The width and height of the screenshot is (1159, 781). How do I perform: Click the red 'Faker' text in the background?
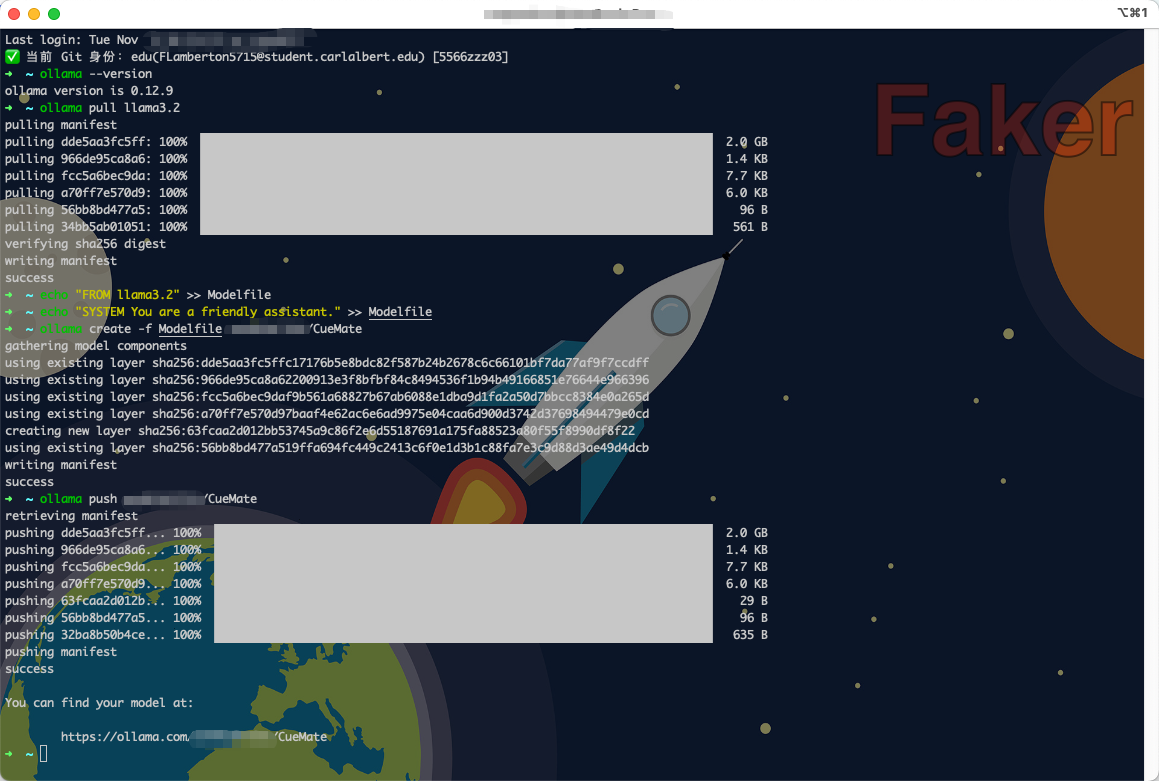point(1000,120)
